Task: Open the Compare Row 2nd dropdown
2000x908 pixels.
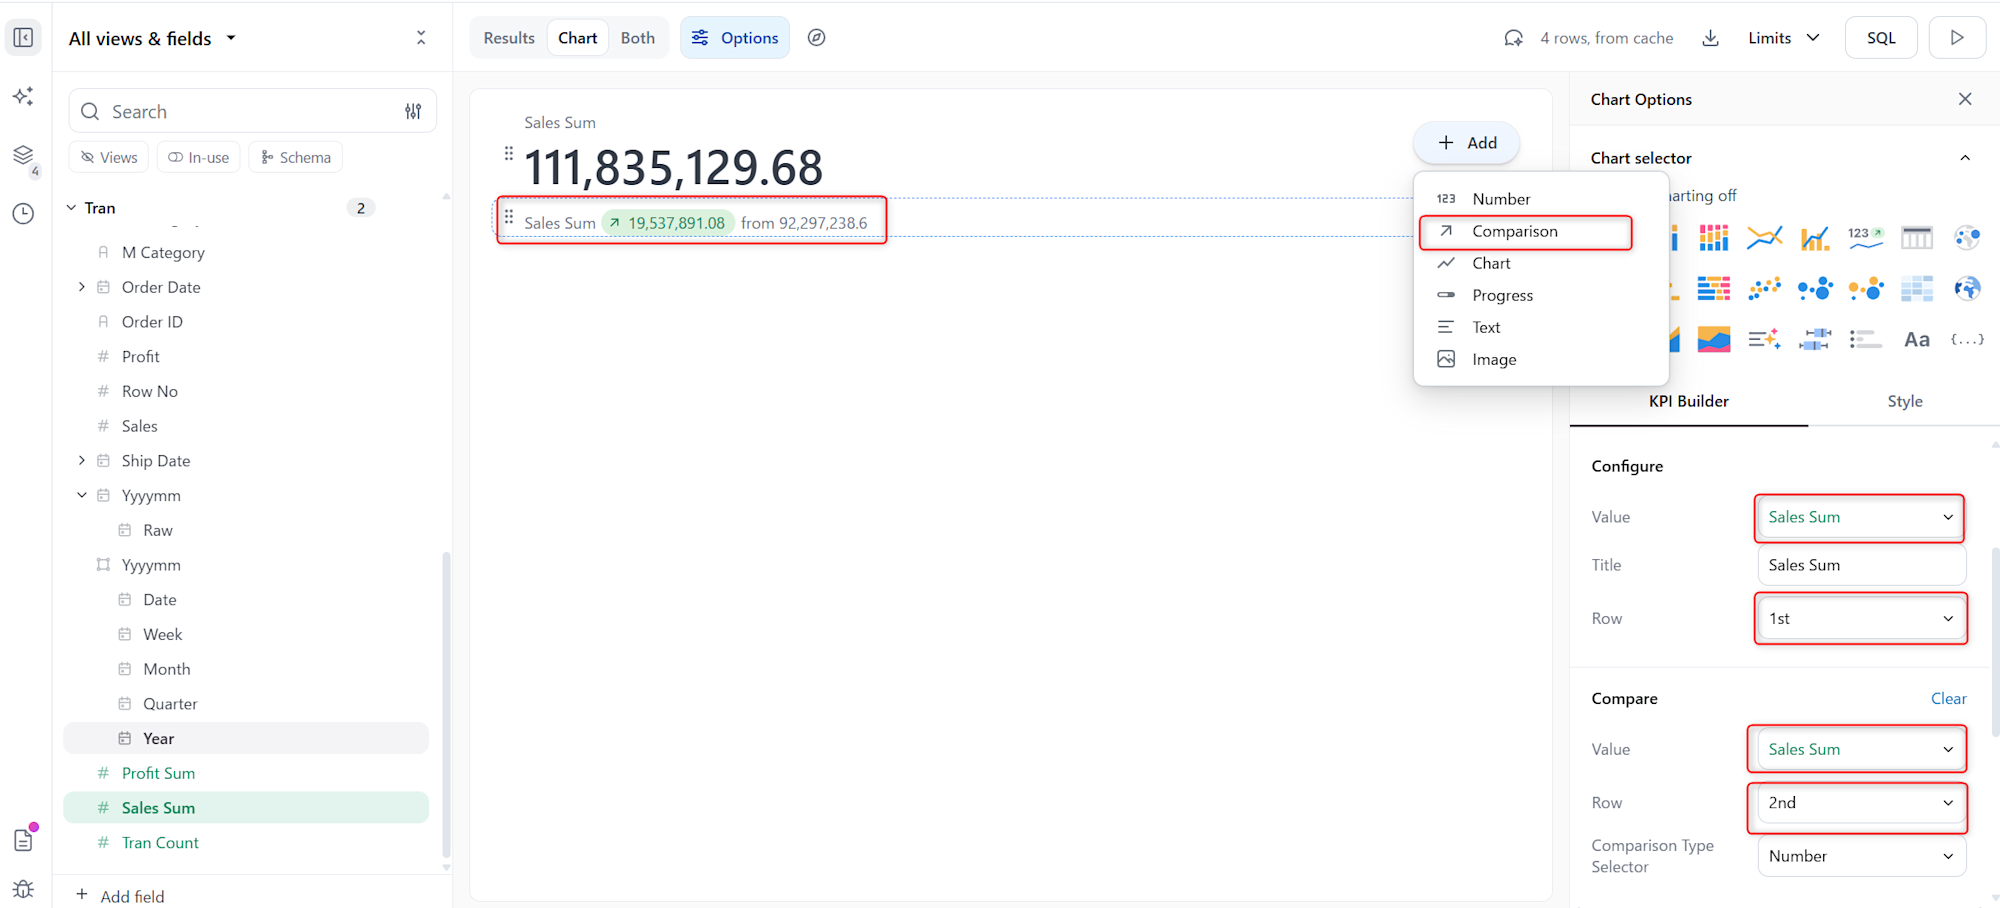Action: click(1860, 803)
